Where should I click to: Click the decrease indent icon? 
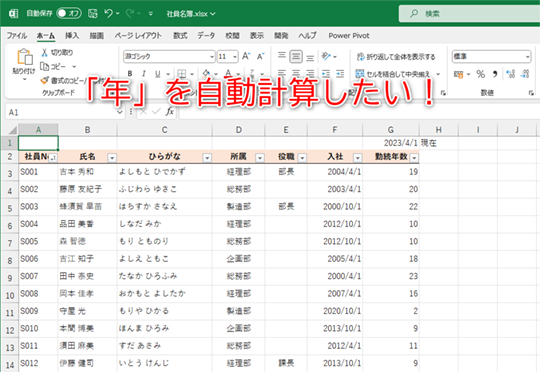pyautogui.click(x=326, y=73)
